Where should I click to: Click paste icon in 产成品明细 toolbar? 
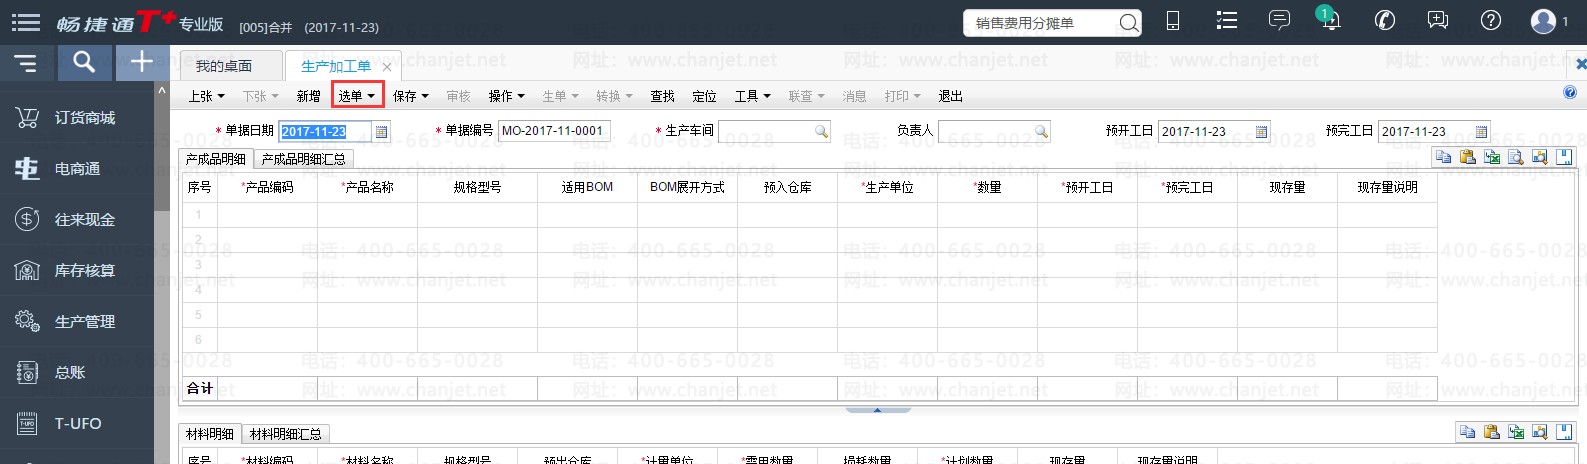[x=1467, y=157]
